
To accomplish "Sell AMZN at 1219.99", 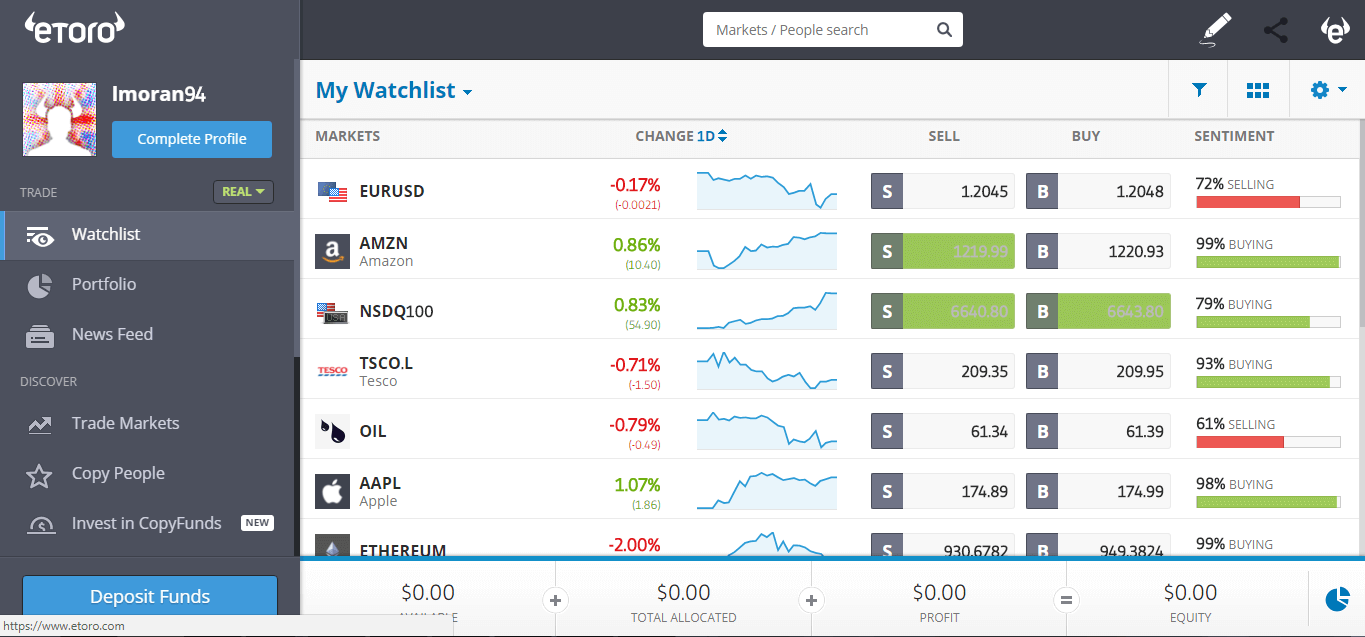I will [x=943, y=251].
